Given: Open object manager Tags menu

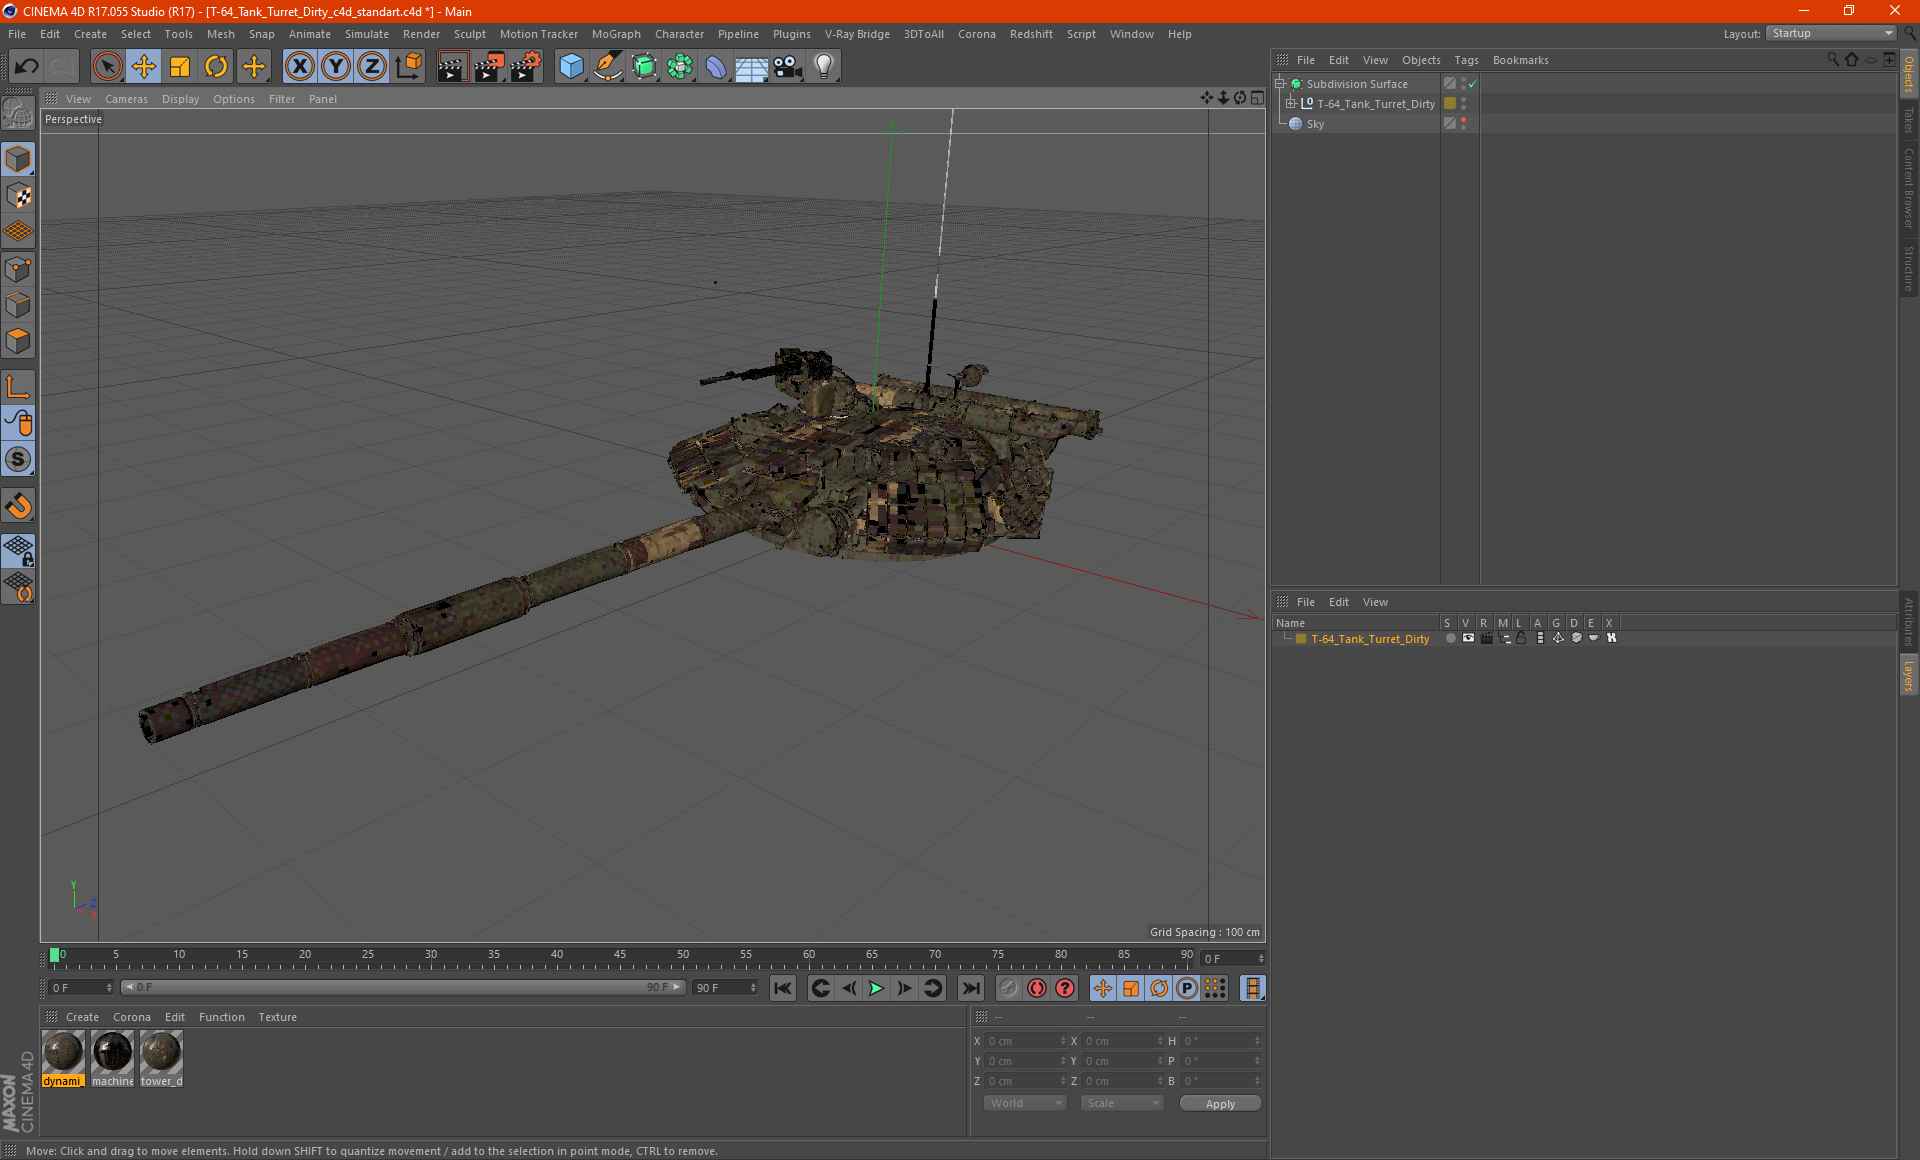Looking at the screenshot, I should 1466,60.
